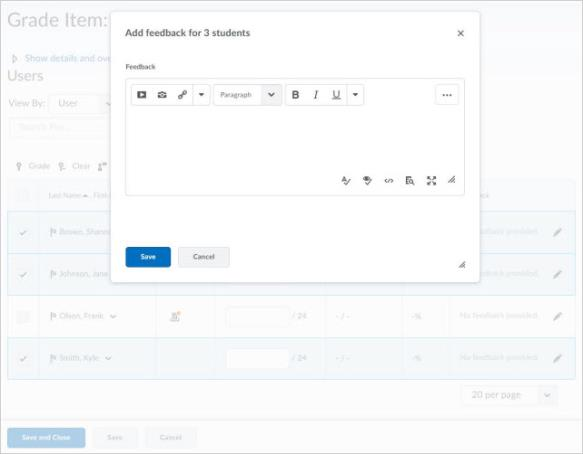This screenshot has width=583, height=454.
Task: Click the Preview icon in editor
Action: (410, 181)
